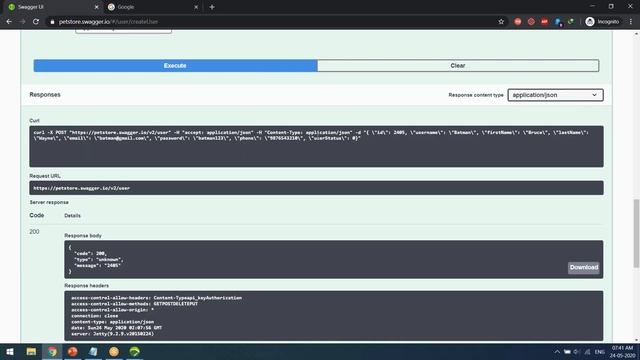
Task: Click the blue Execute button
Action: pyautogui.click(x=175, y=66)
